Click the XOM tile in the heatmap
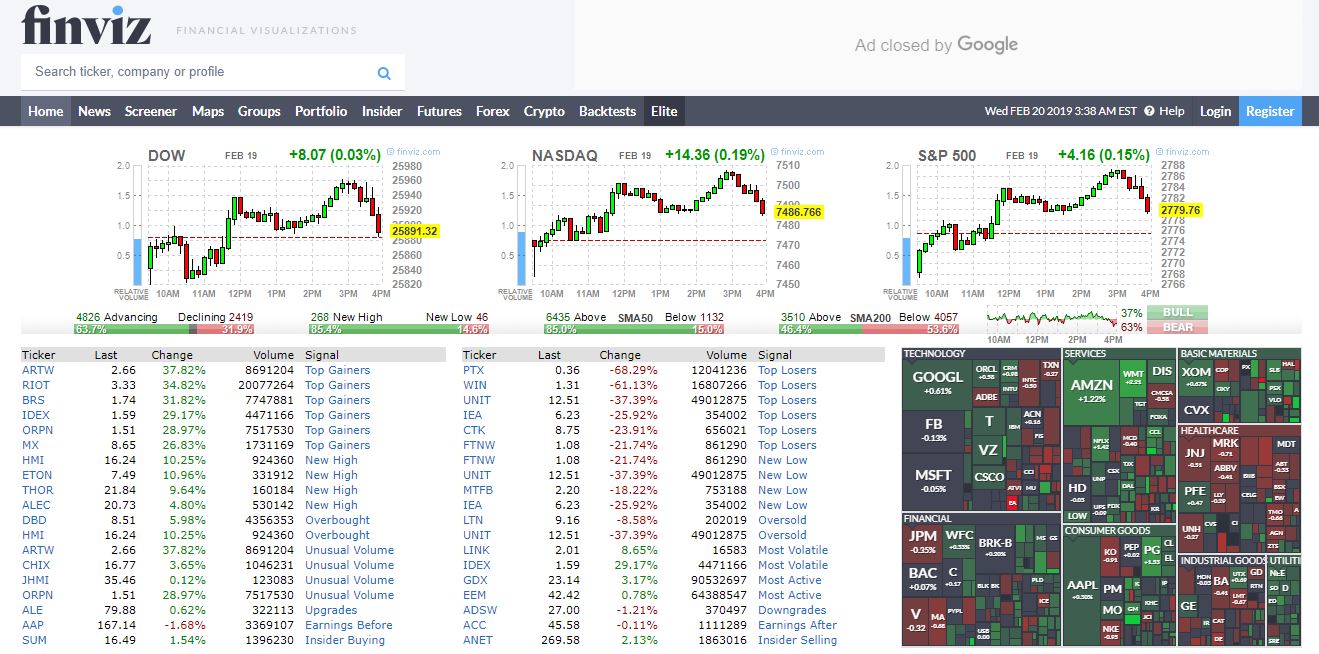This screenshot has height=654, width=1319. (x=1196, y=376)
